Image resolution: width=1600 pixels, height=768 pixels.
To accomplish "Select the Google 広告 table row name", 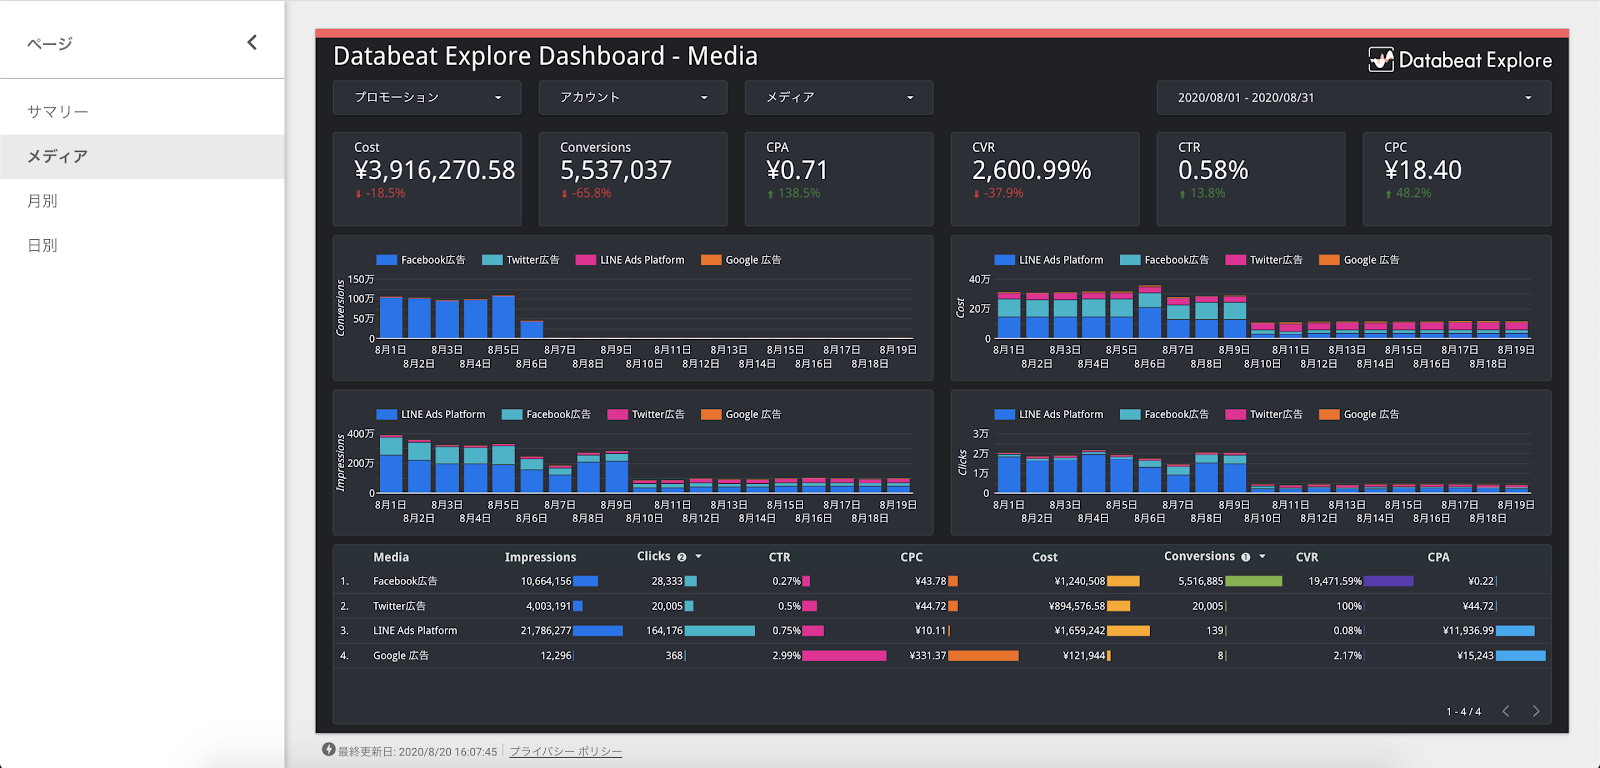I will pyautogui.click(x=401, y=656).
